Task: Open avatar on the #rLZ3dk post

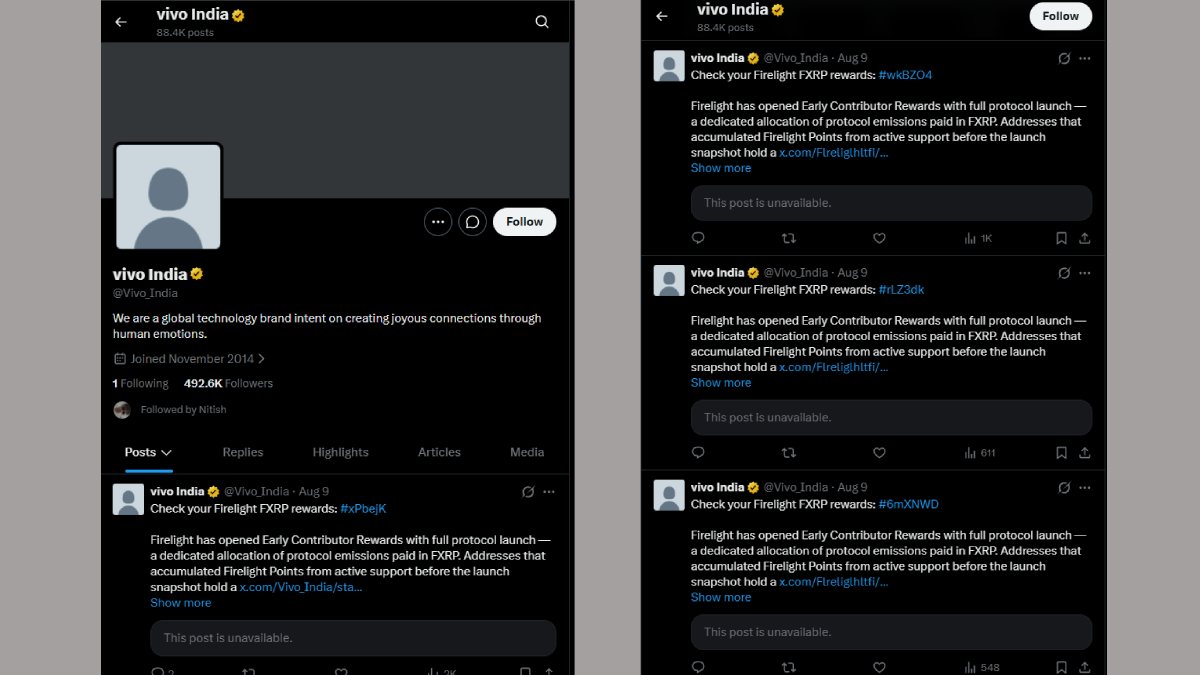Action: click(669, 281)
